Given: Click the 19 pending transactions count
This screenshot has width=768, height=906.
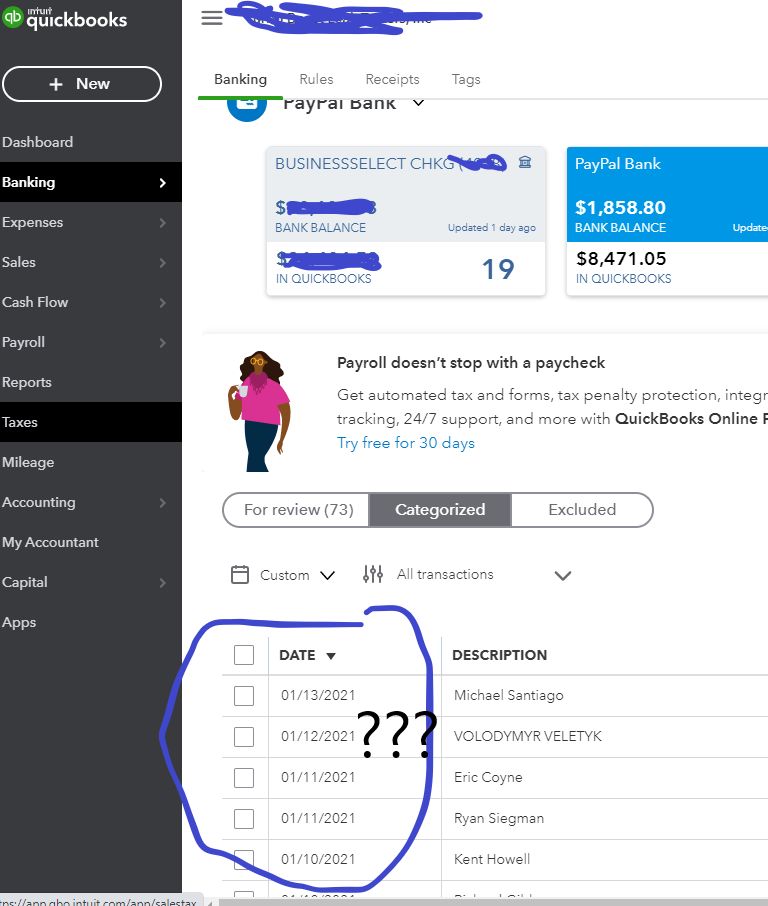Looking at the screenshot, I should pos(498,269).
